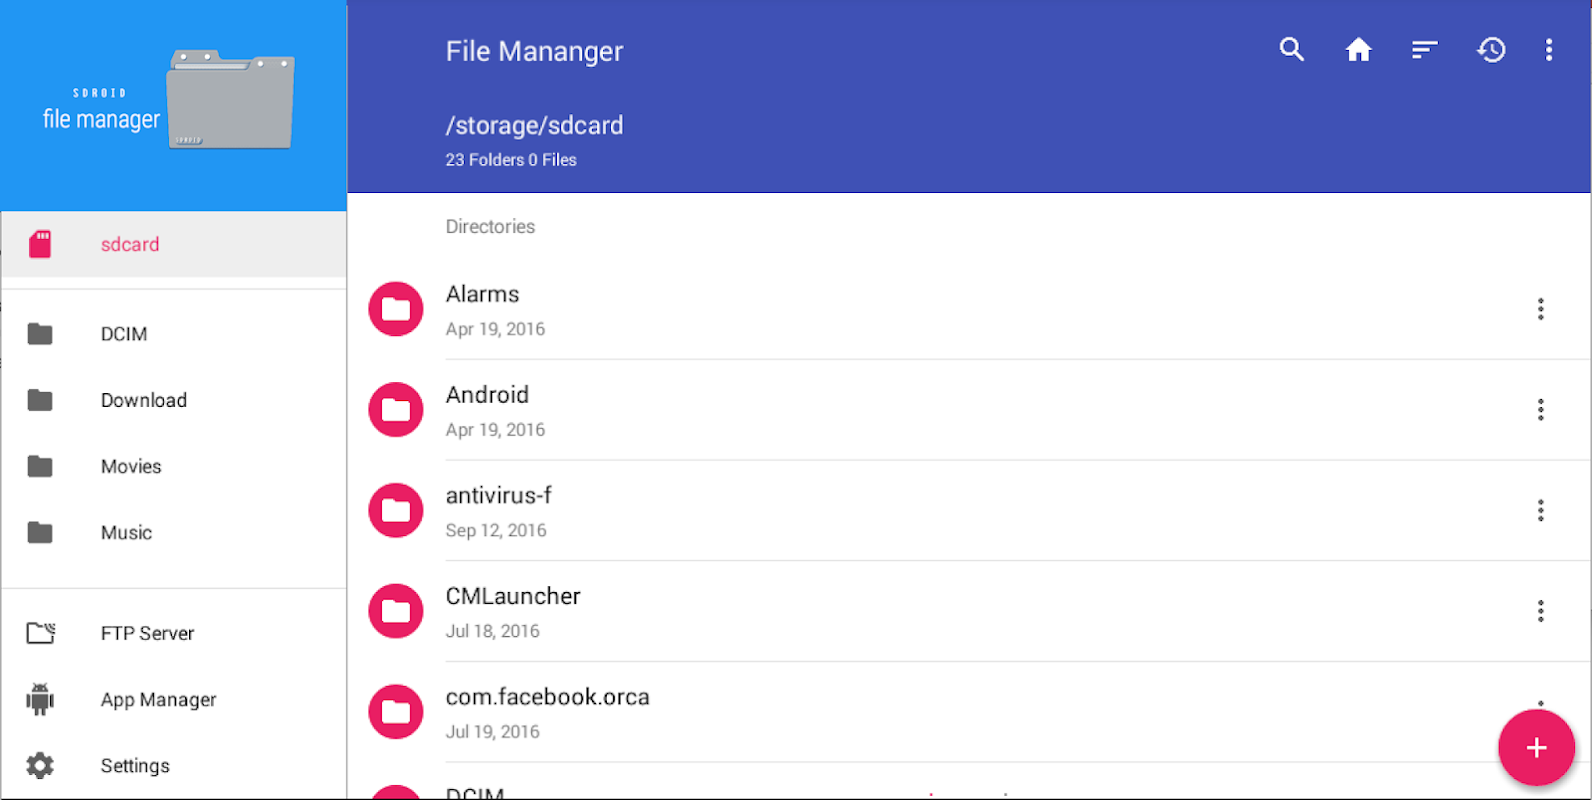This screenshot has width=1592, height=800.
Task: Go to Download folder shortcut
Action: 143,400
